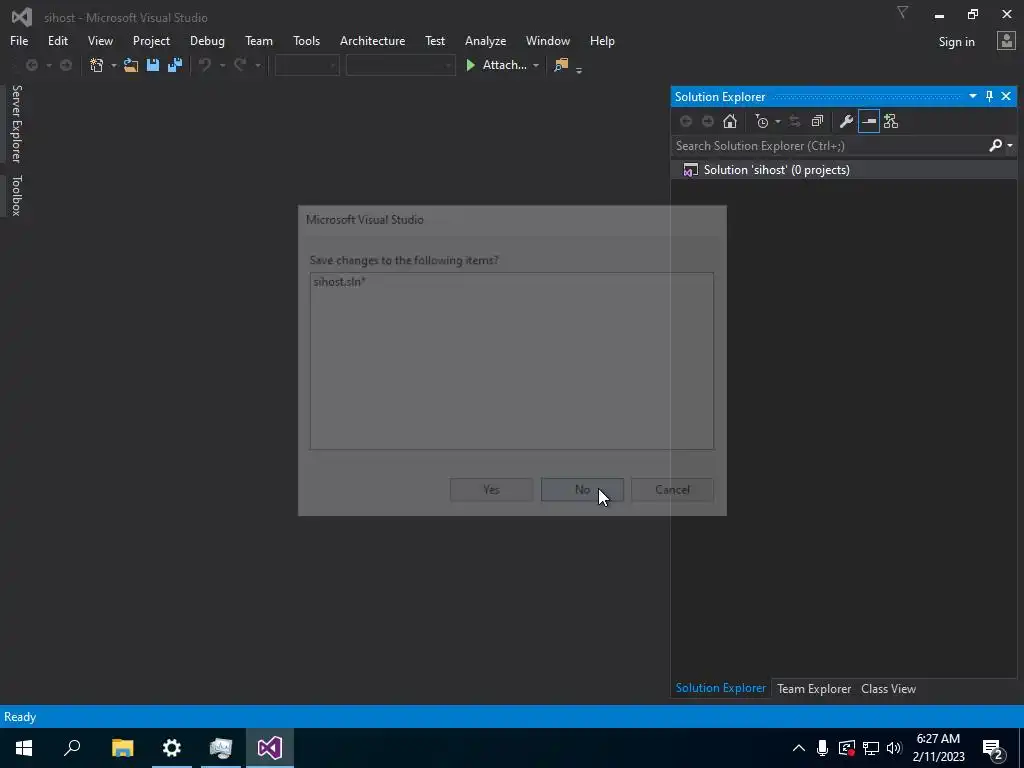
Task: Open the Project menu
Action: pos(152,40)
